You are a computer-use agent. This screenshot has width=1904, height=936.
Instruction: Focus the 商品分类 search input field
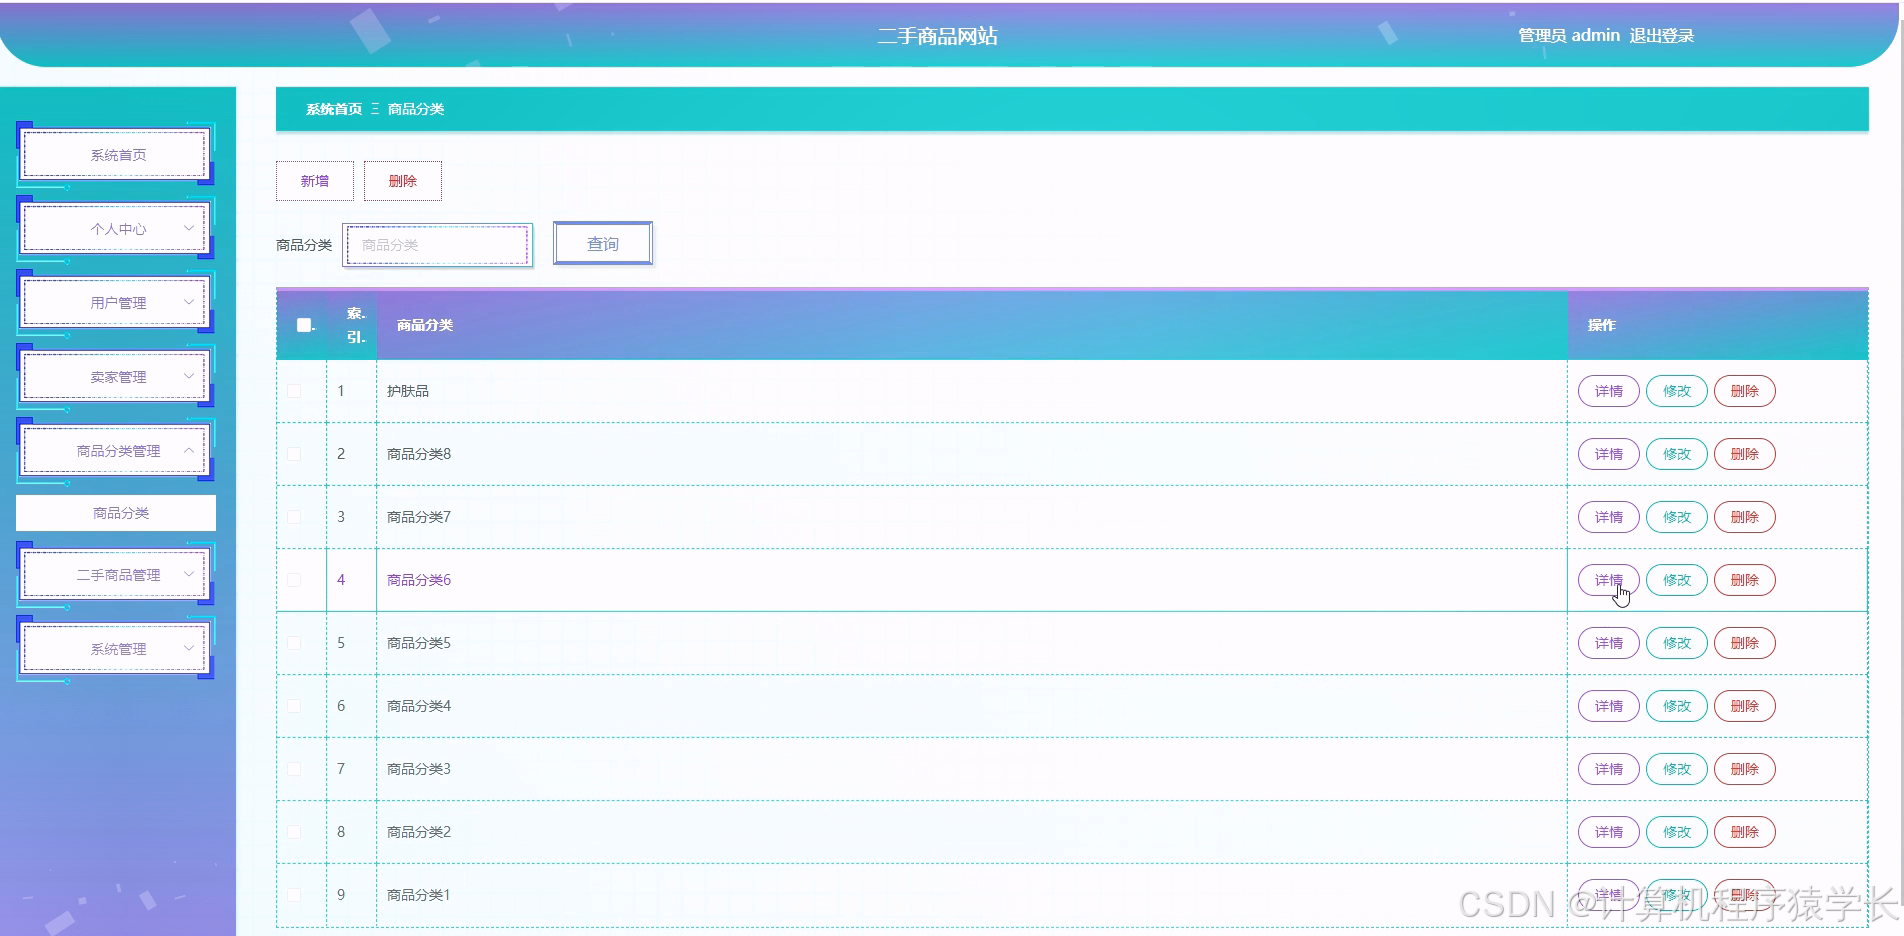click(437, 245)
